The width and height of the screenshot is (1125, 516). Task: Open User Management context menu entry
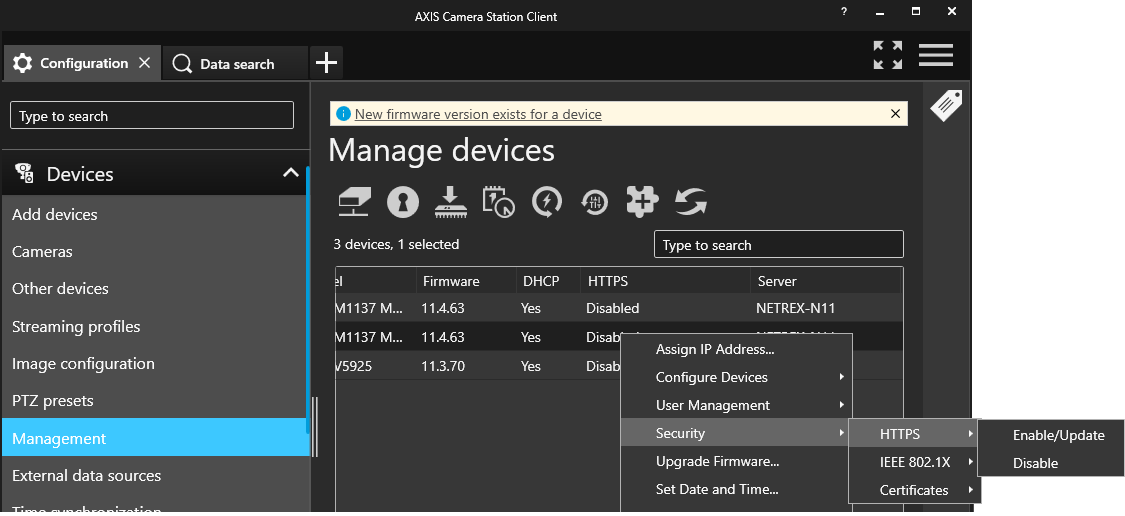[x=736, y=405]
